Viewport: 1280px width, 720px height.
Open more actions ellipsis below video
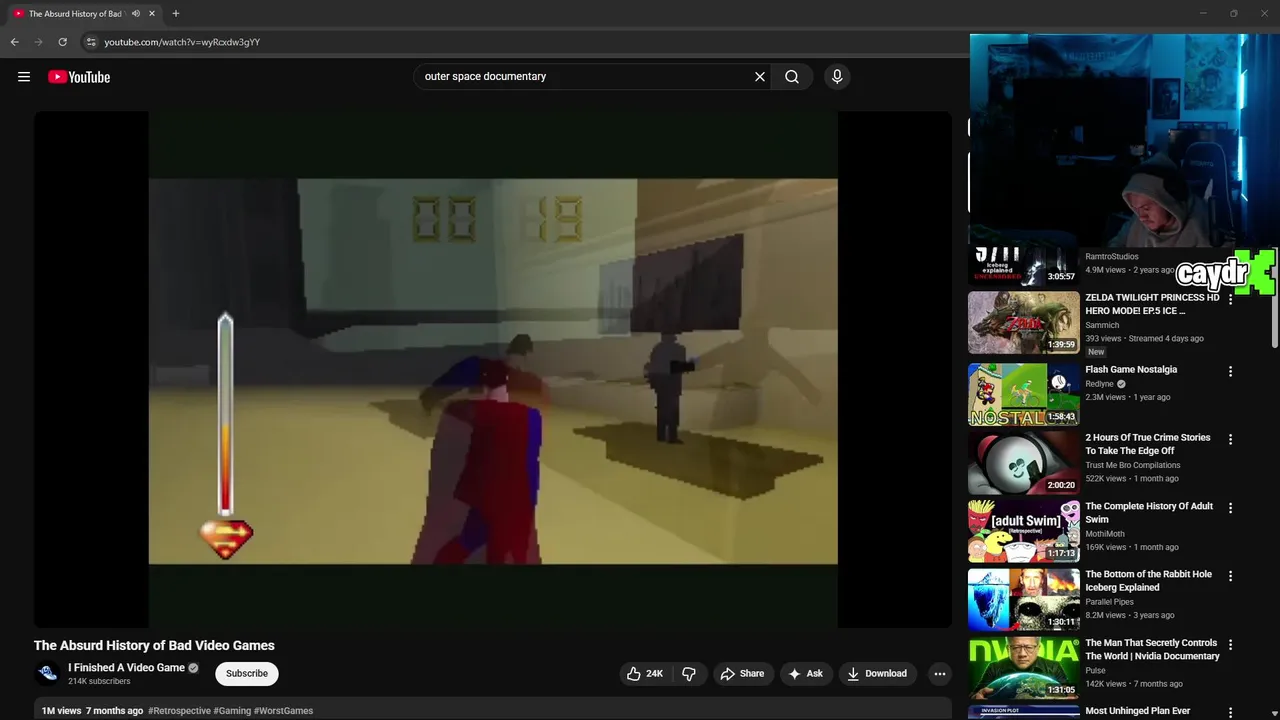tap(939, 674)
